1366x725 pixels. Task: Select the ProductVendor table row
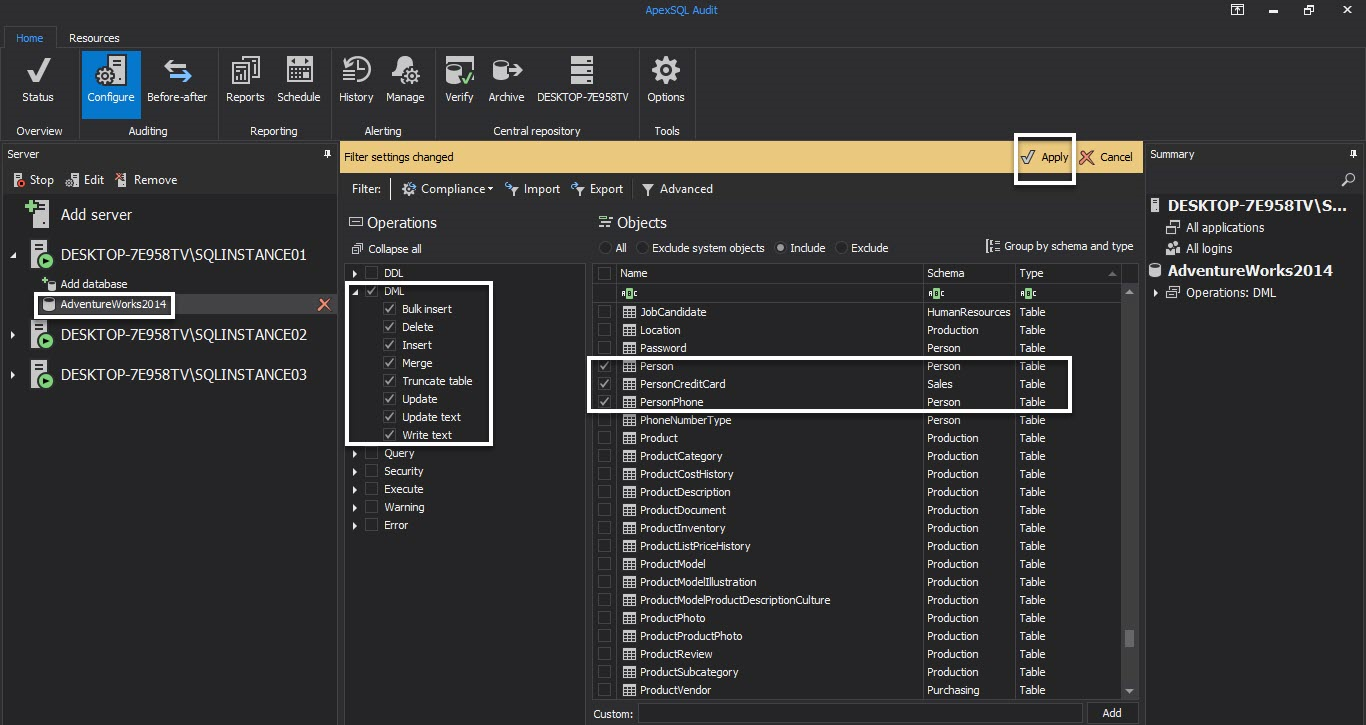pos(857,690)
